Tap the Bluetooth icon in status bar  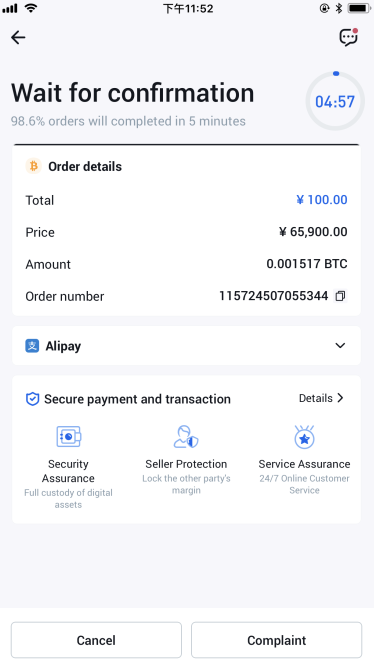click(339, 8)
